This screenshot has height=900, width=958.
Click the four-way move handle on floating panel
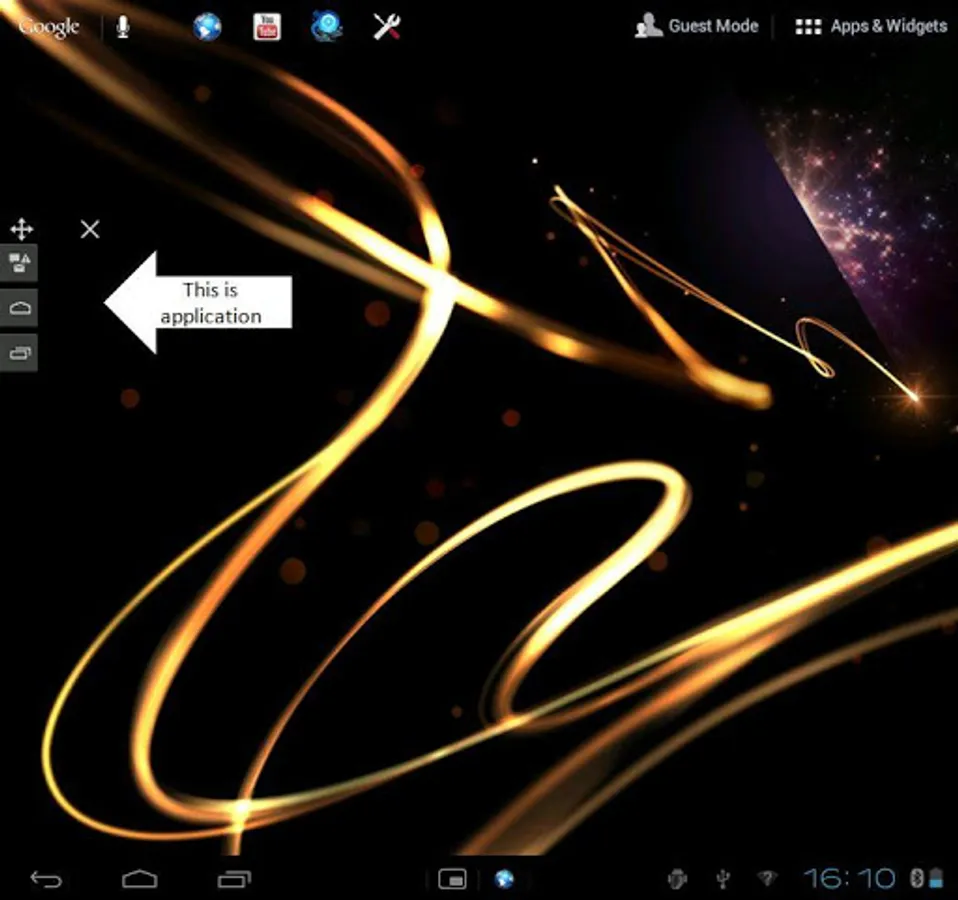click(20, 229)
